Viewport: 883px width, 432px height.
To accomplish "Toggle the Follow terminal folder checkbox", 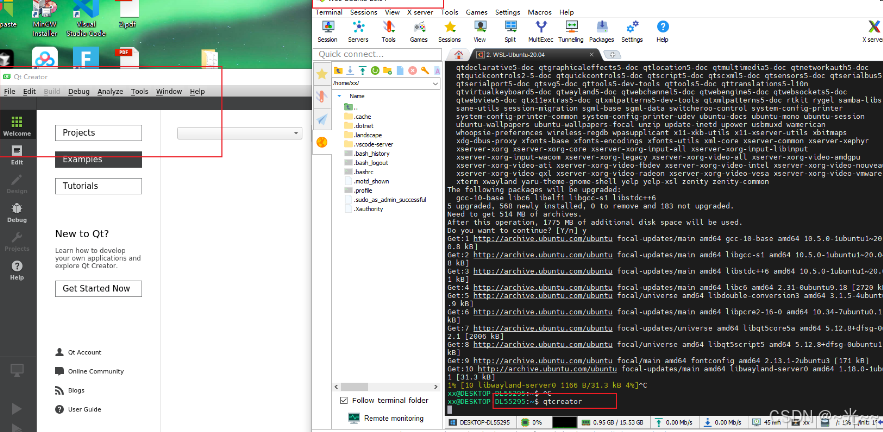I will pos(344,400).
